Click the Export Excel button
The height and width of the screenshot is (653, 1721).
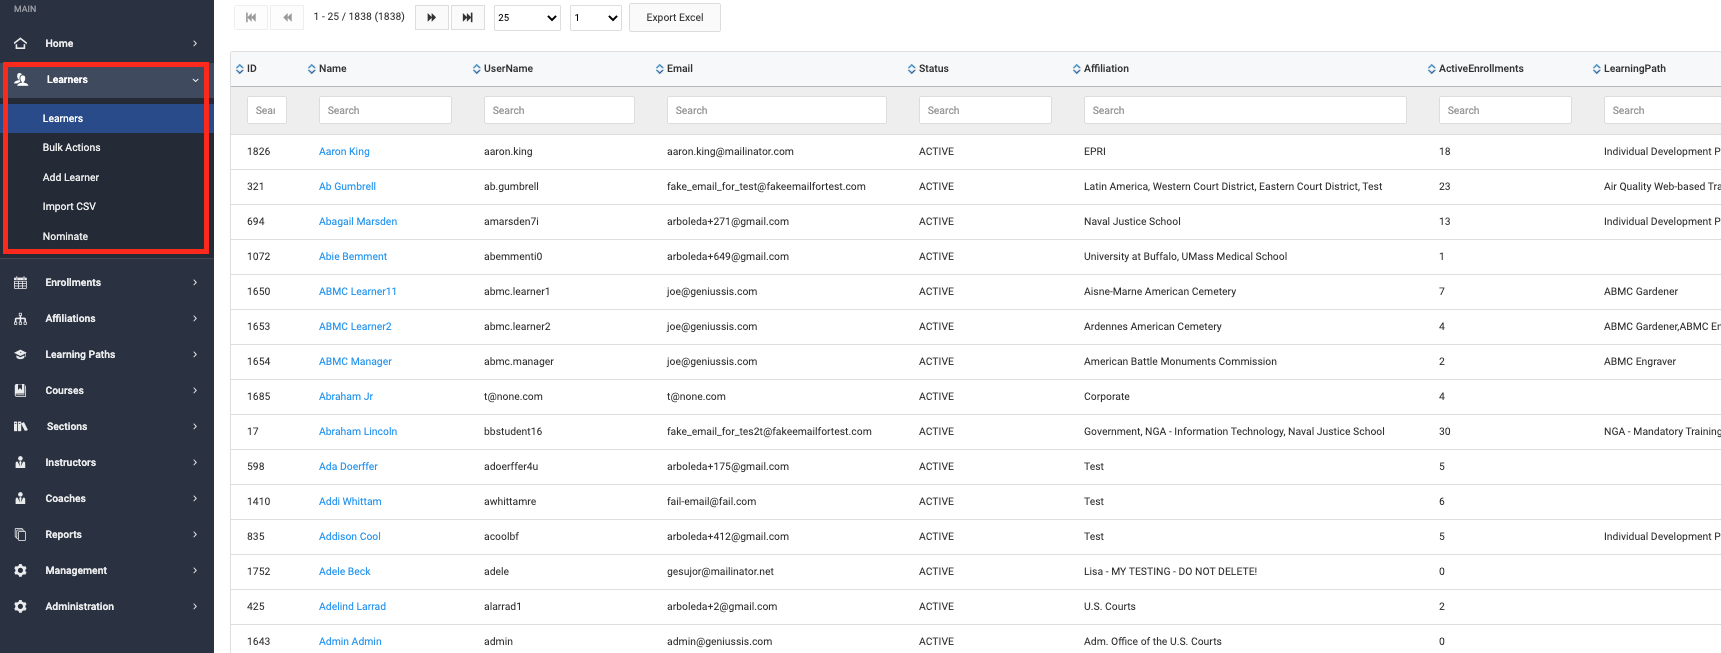point(674,18)
